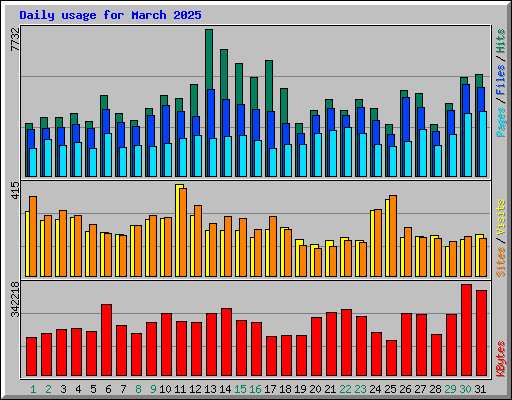Viewport: 512px width, 400px height.
Task: Click day 10 on the x-axis
Action: click(x=165, y=389)
